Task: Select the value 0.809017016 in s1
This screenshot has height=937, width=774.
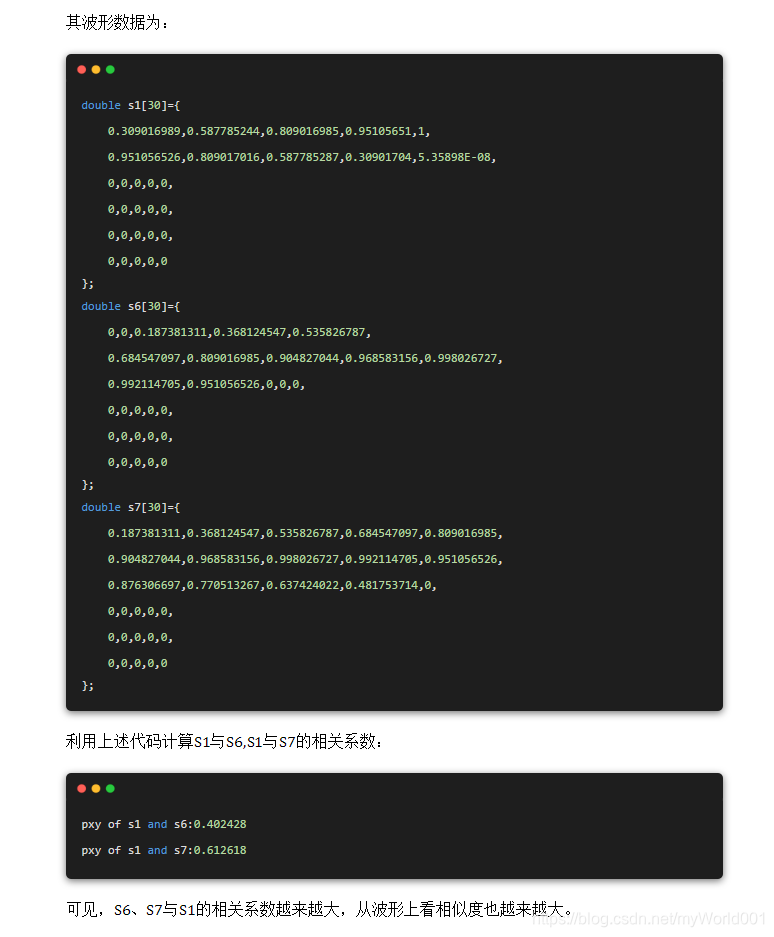Action: pos(223,157)
